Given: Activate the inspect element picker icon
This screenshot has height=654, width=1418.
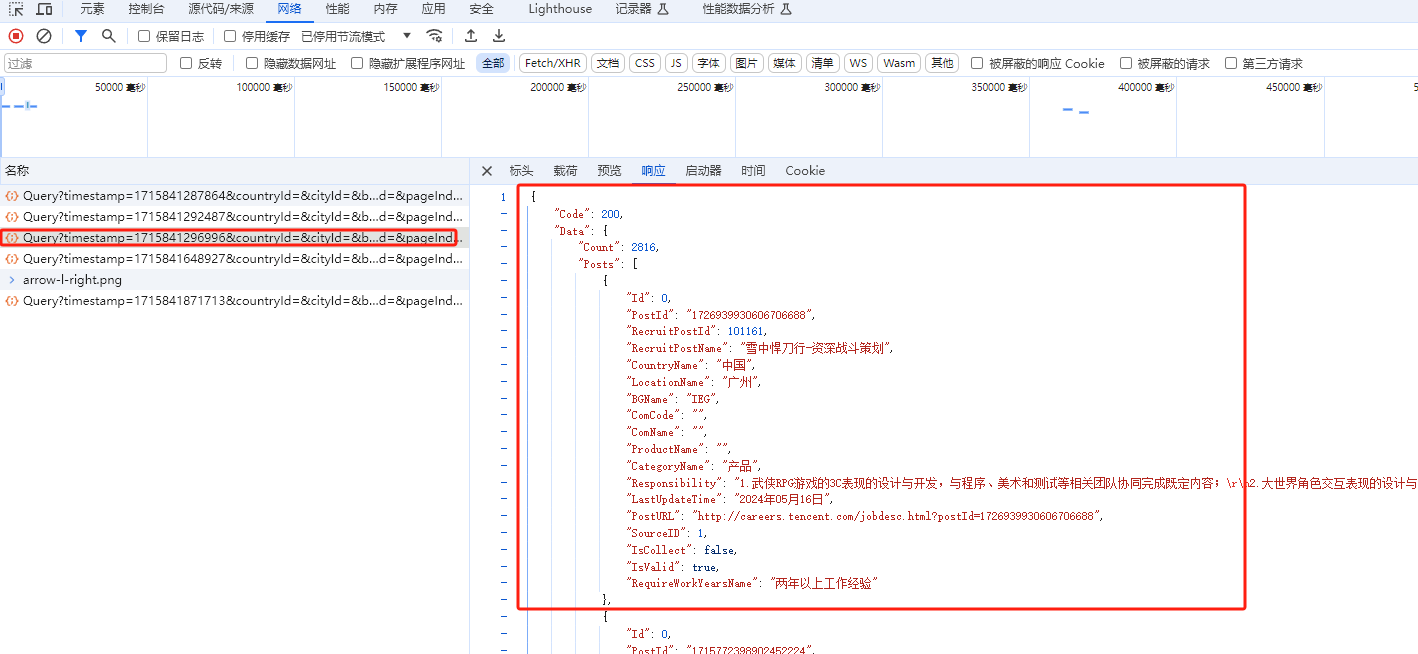Looking at the screenshot, I should [x=17, y=9].
